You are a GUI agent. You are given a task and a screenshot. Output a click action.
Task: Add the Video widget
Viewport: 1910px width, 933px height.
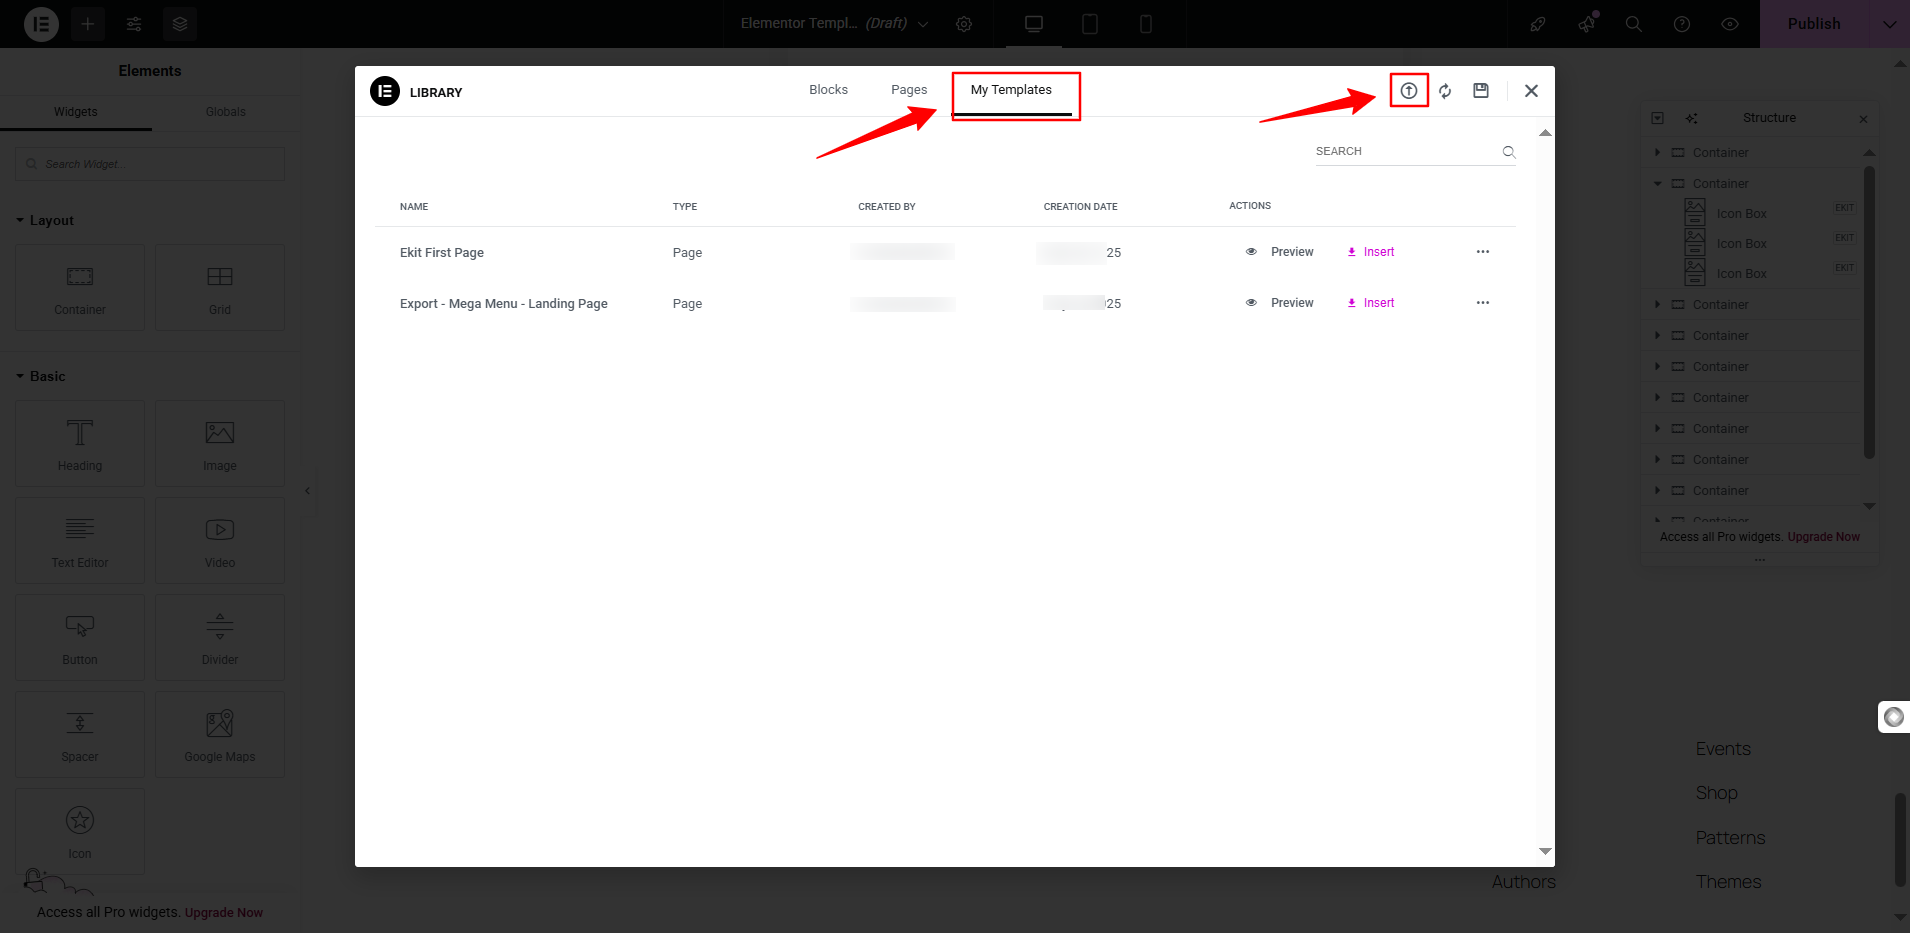(x=220, y=541)
